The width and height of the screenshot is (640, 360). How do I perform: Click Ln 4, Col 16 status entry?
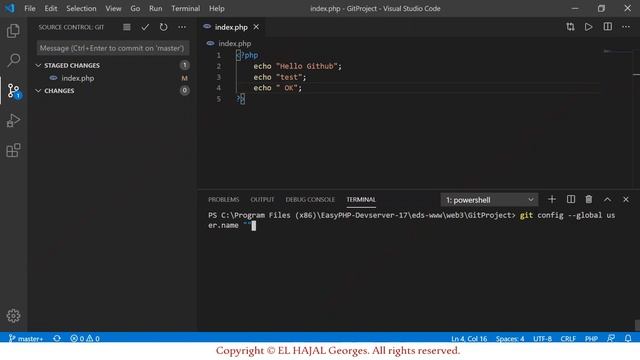coord(469,338)
